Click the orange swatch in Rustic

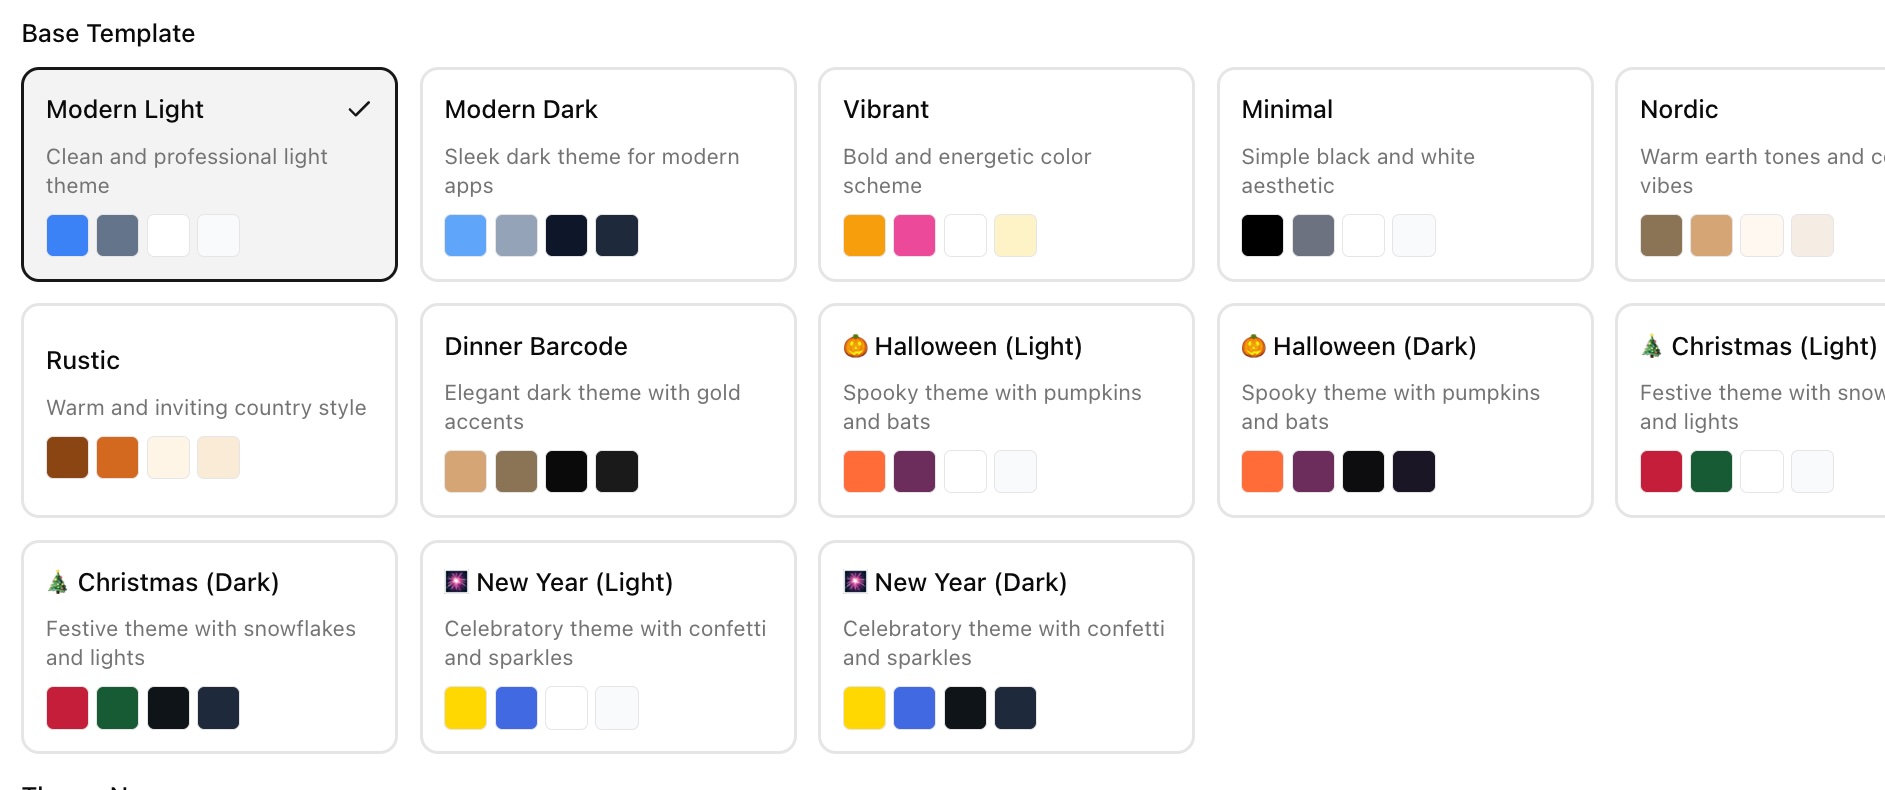pos(117,458)
